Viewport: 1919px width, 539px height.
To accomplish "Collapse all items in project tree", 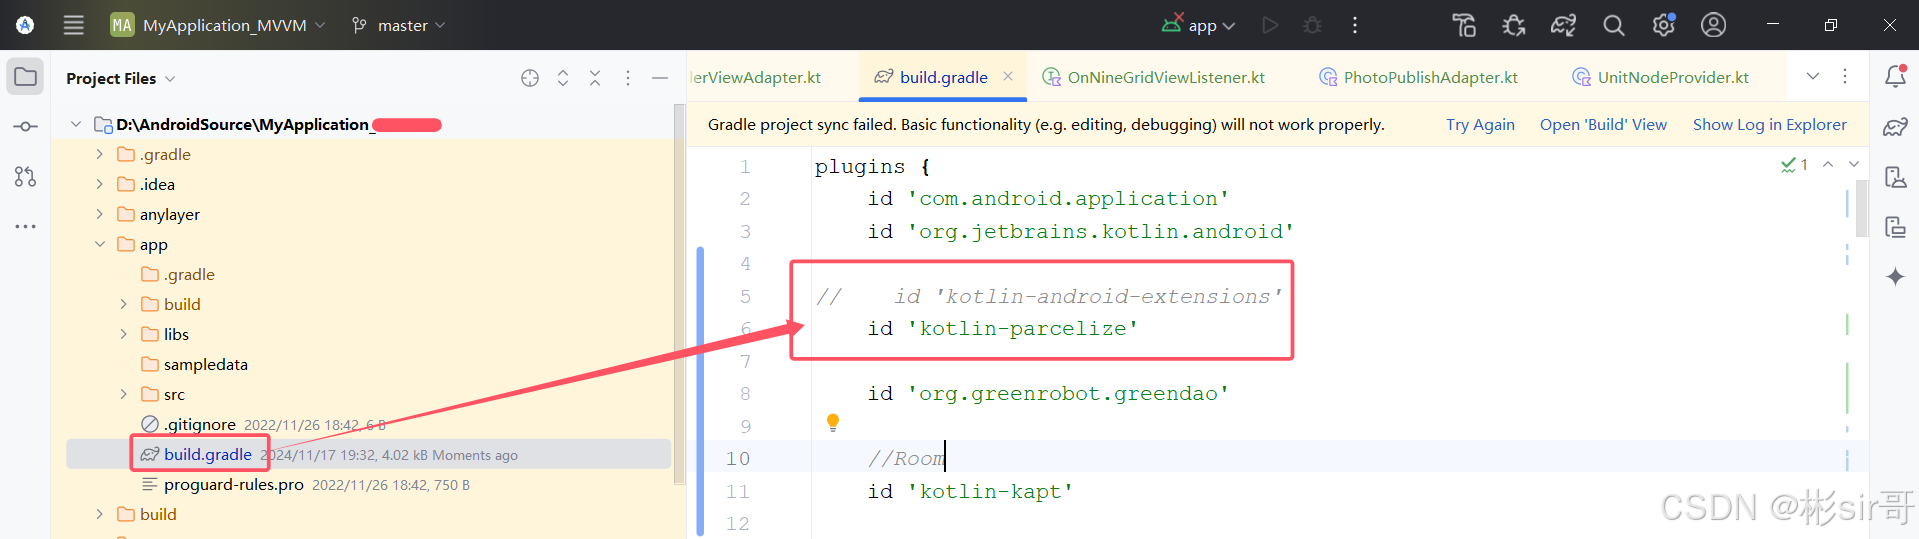I will (x=595, y=78).
